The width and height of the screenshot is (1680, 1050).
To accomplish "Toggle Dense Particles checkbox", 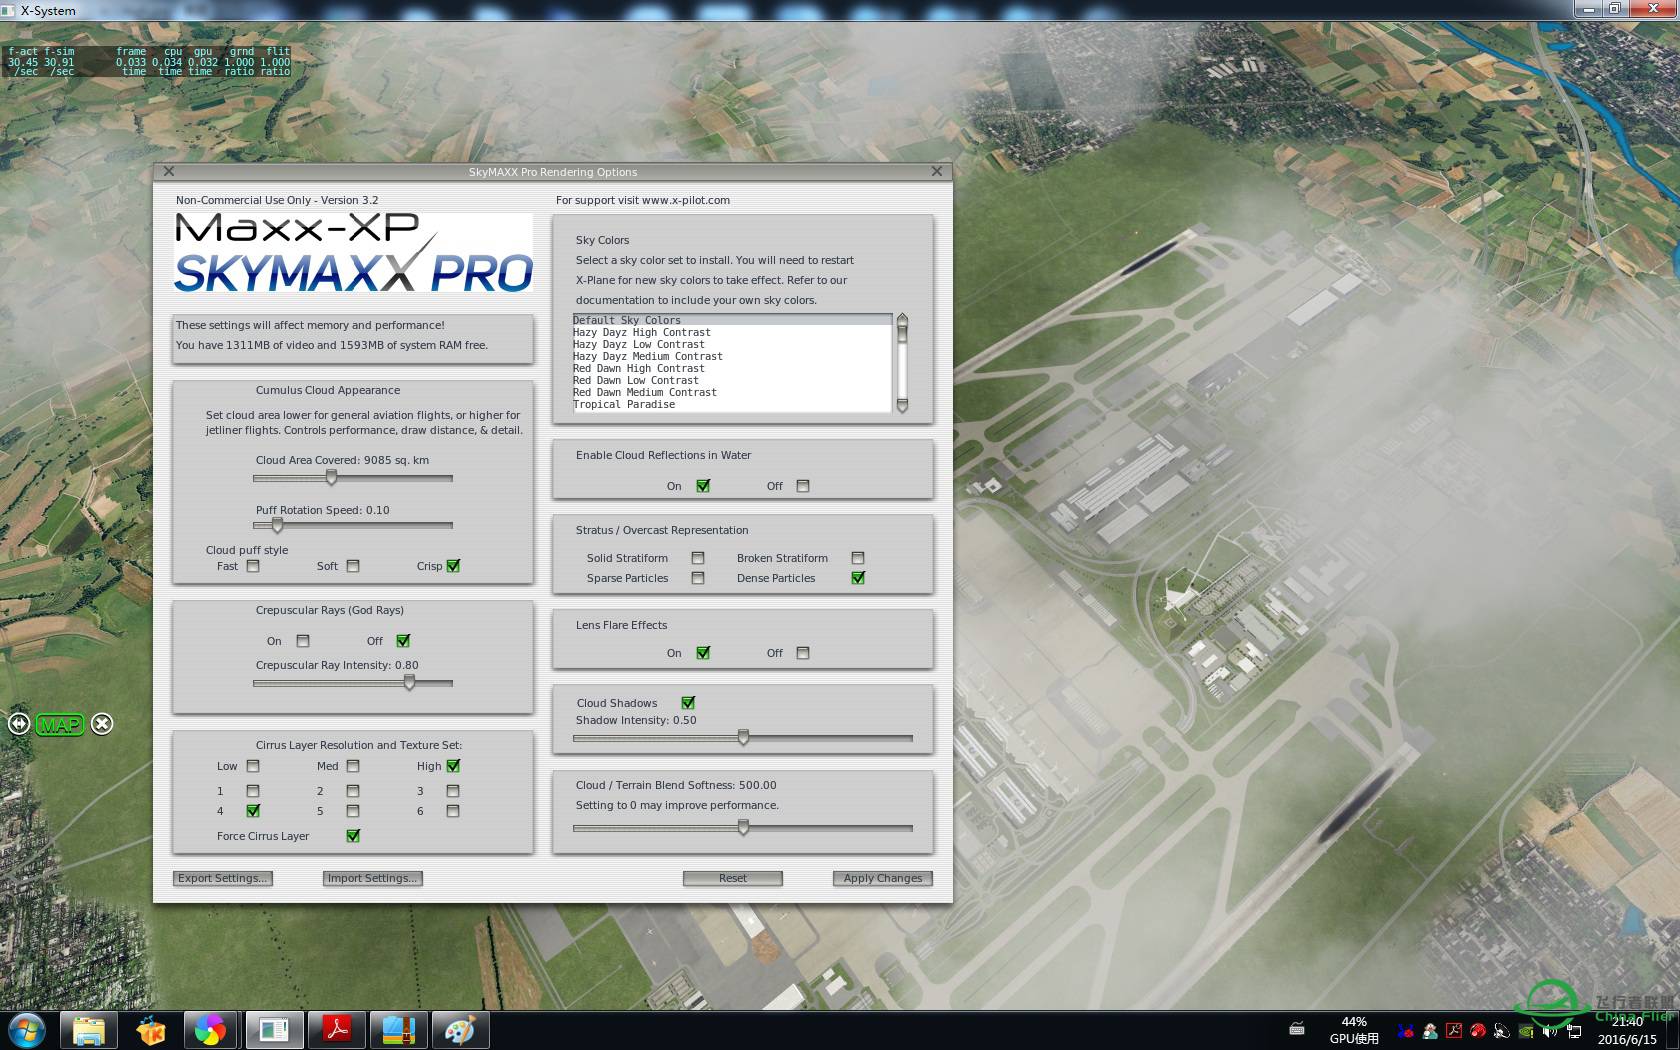I will (858, 578).
